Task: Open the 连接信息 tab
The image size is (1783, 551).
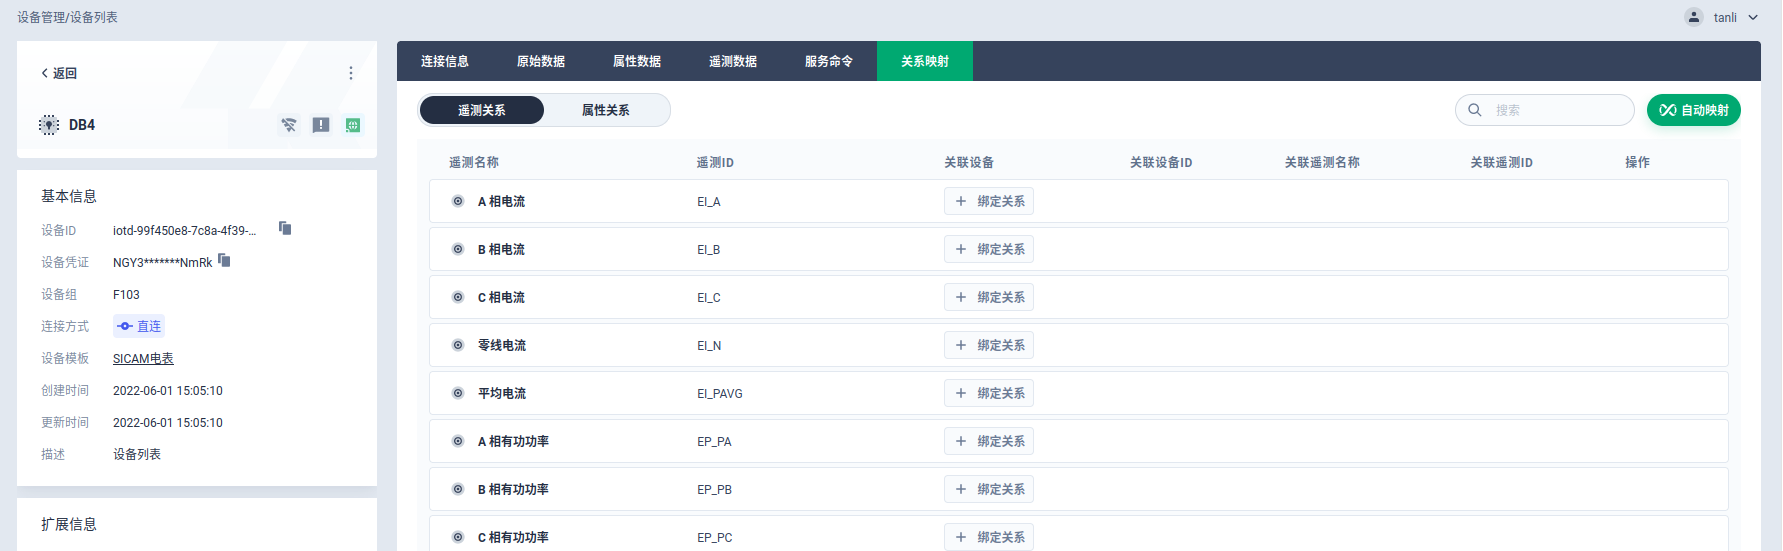Action: tap(445, 61)
